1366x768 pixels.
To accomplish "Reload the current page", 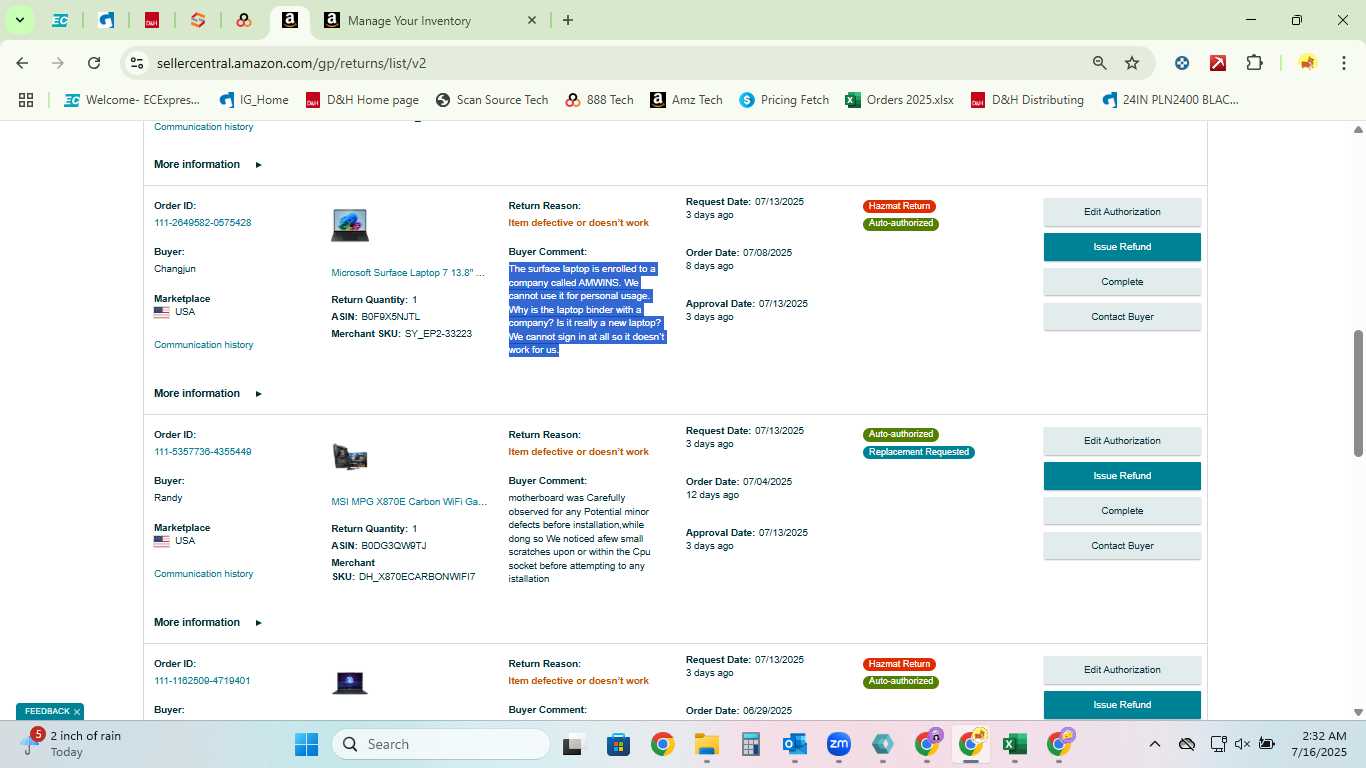I will point(94,63).
